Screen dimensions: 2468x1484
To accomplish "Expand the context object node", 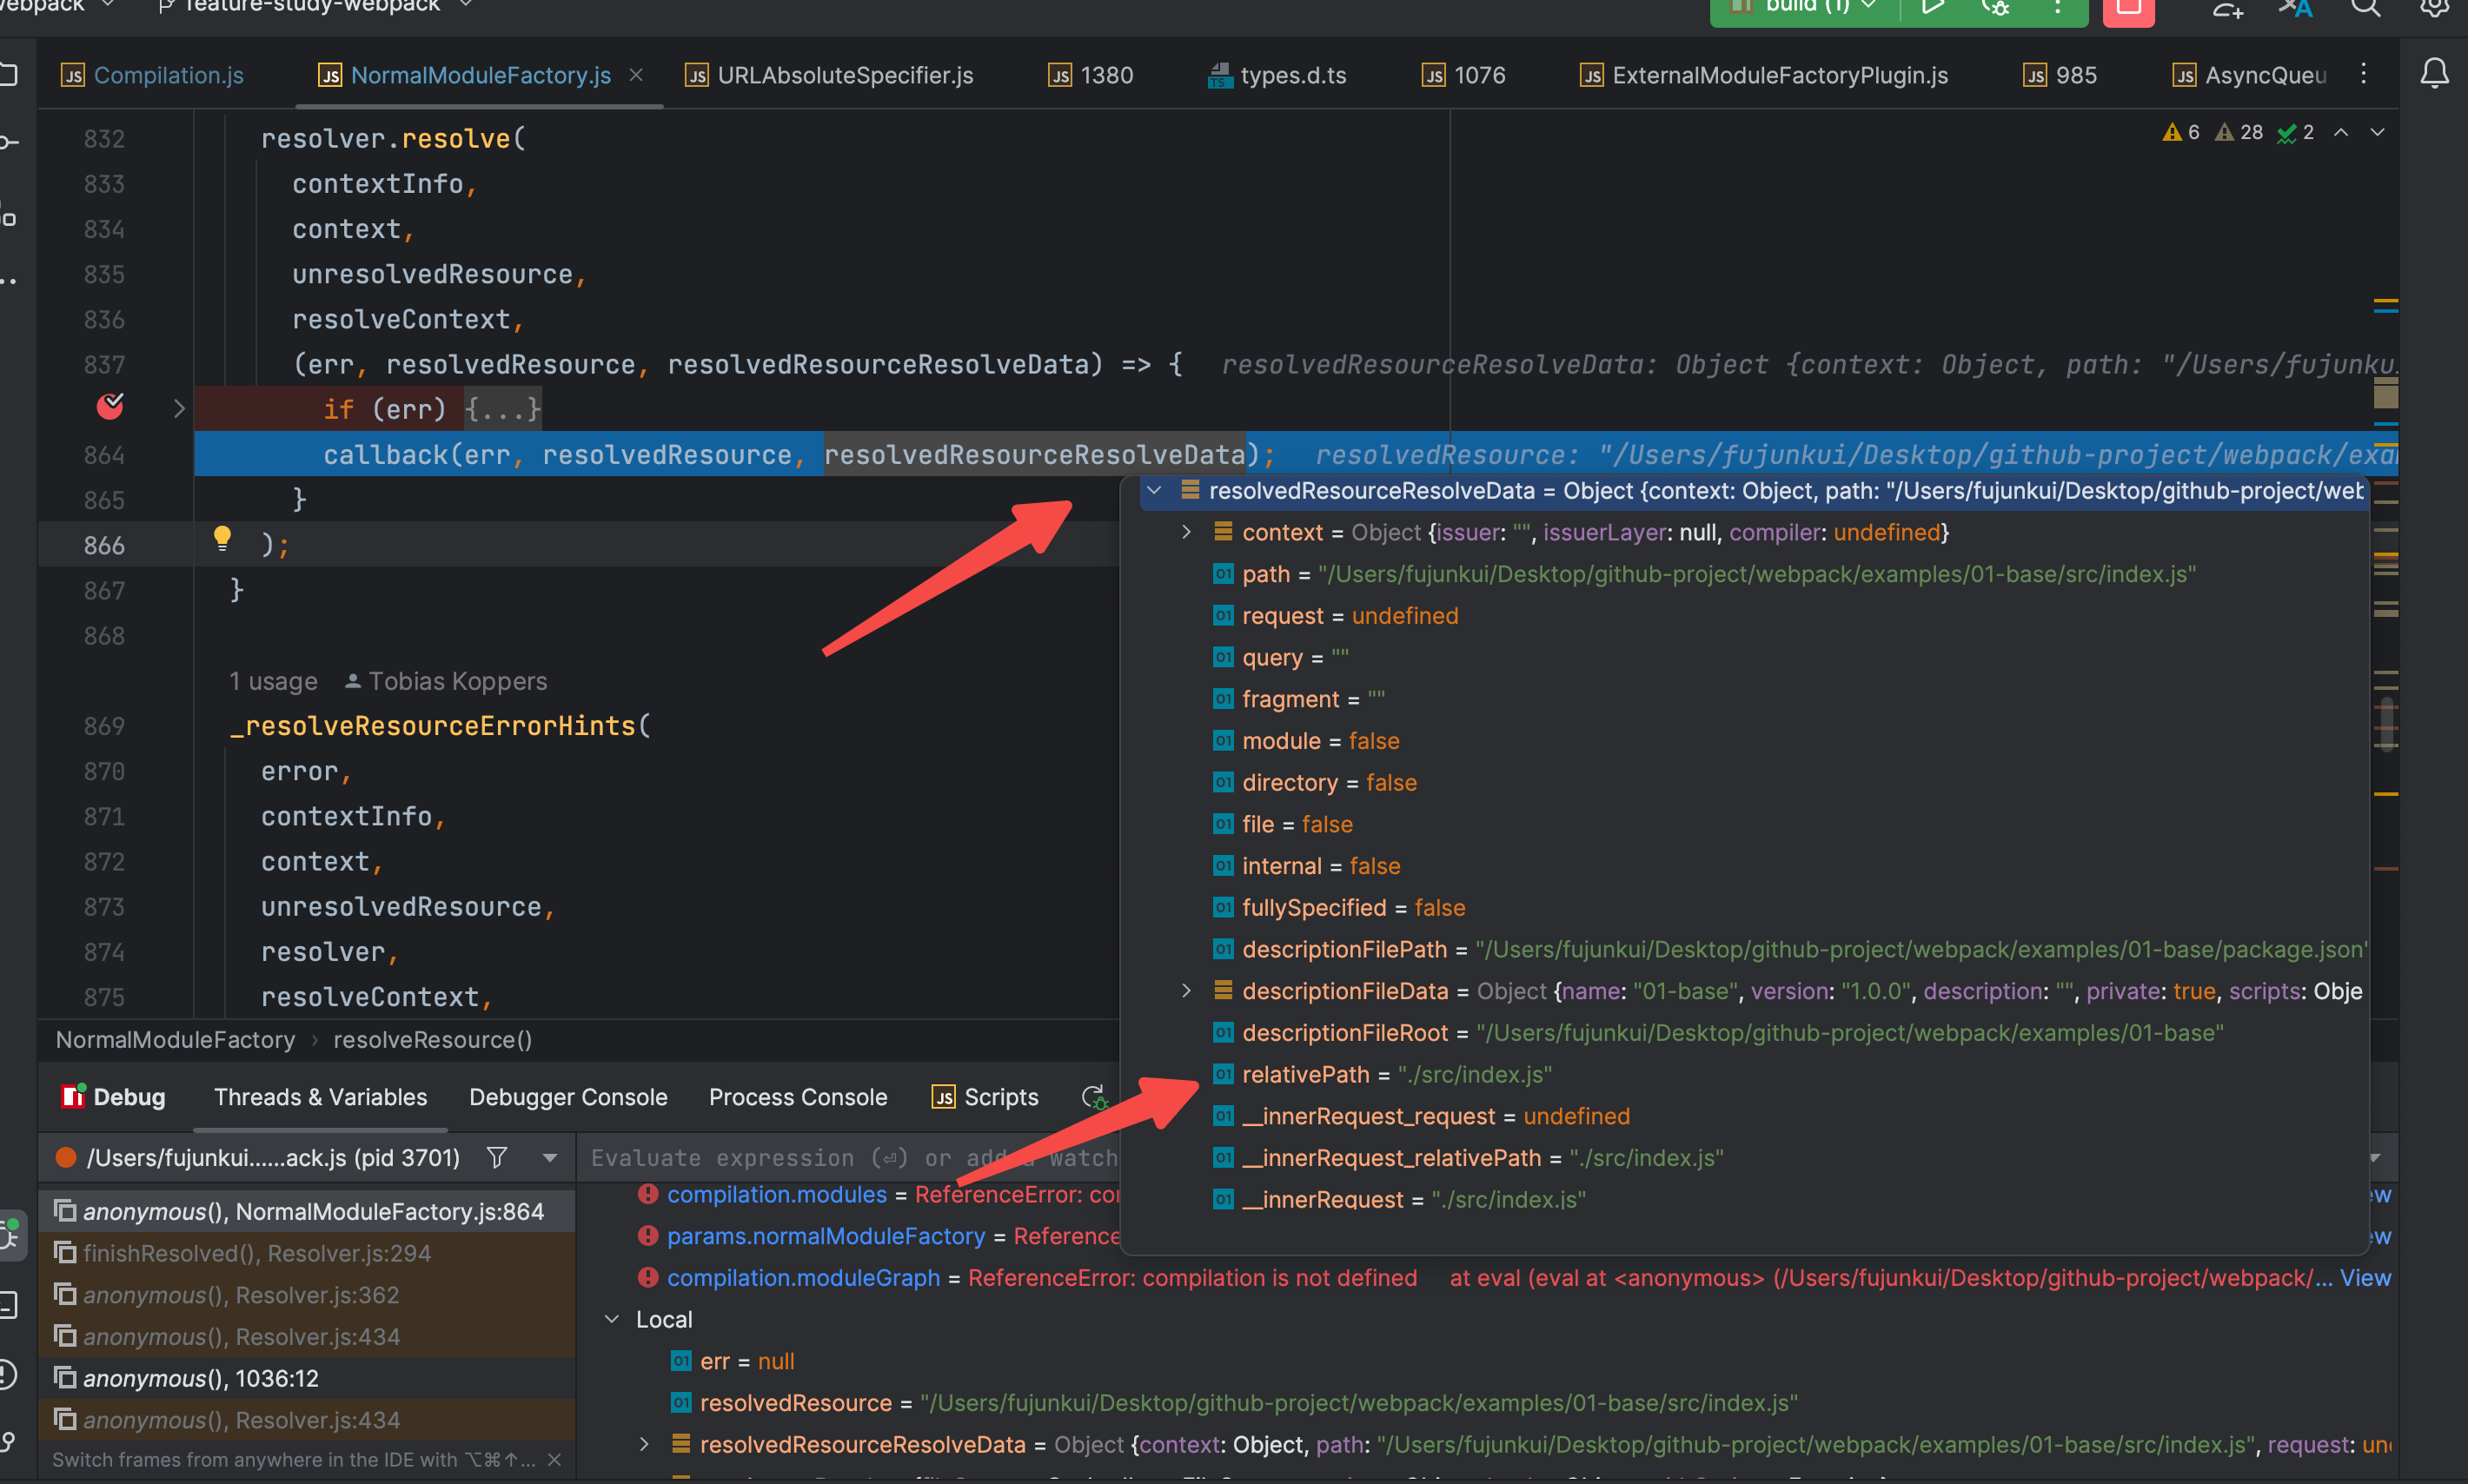I will pos(1186,532).
